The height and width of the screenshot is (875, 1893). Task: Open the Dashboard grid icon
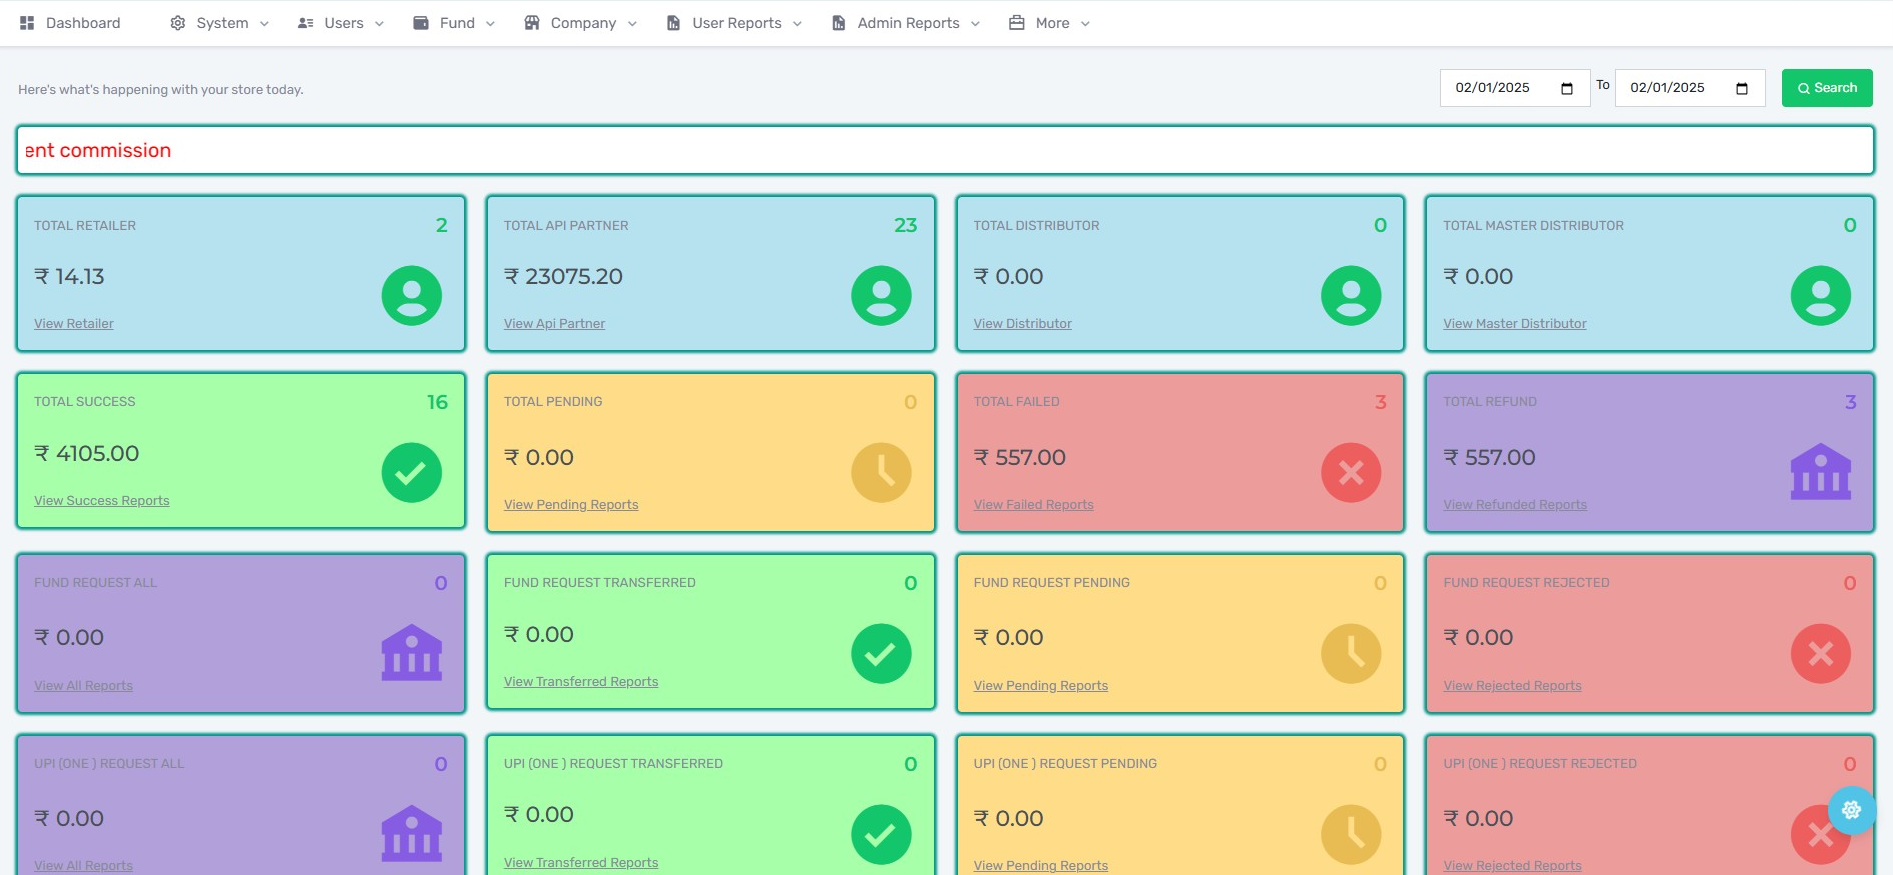point(27,23)
